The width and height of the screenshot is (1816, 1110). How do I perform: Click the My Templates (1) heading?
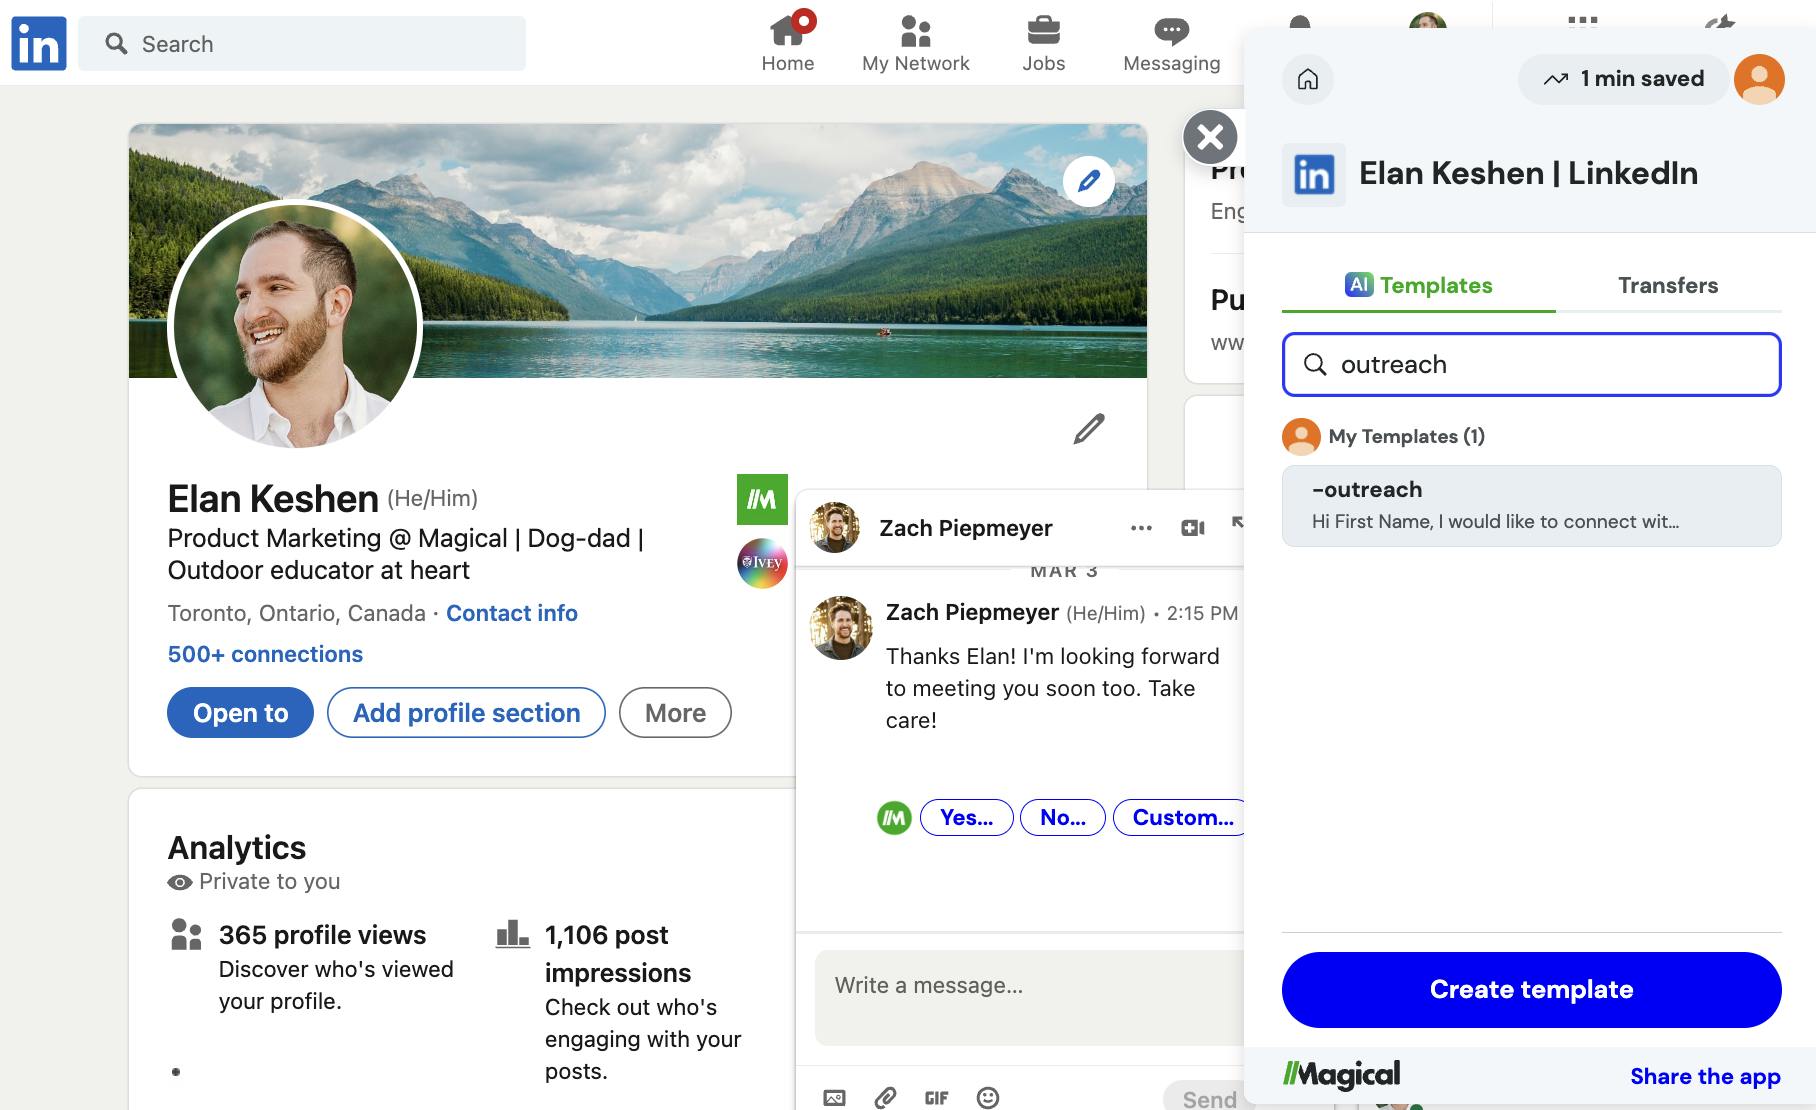tap(1406, 436)
